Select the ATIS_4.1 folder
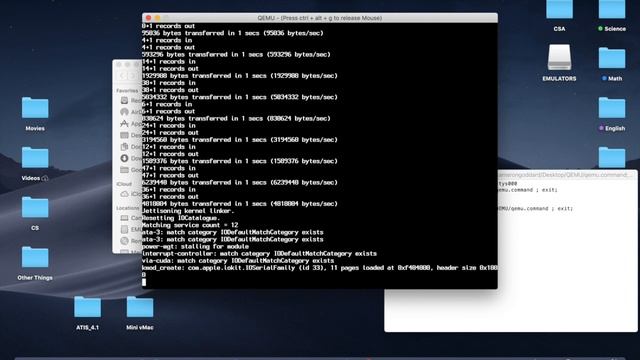 click(87, 313)
